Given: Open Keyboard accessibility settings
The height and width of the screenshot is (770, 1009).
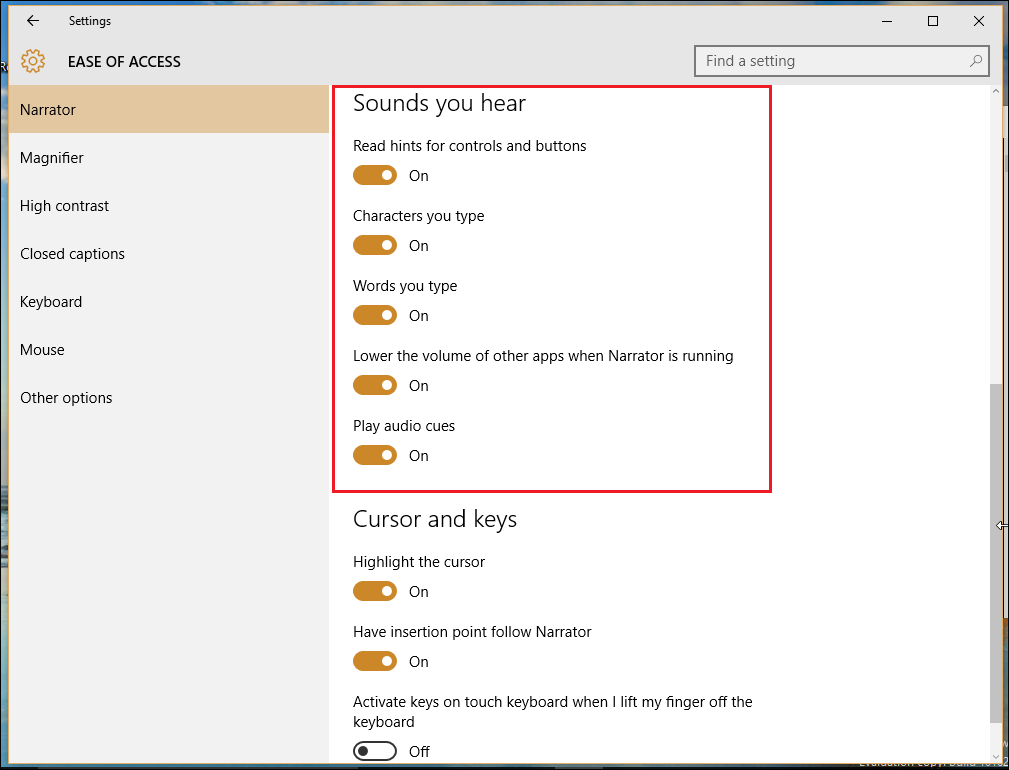Looking at the screenshot, I should click(x=169, y=302).
